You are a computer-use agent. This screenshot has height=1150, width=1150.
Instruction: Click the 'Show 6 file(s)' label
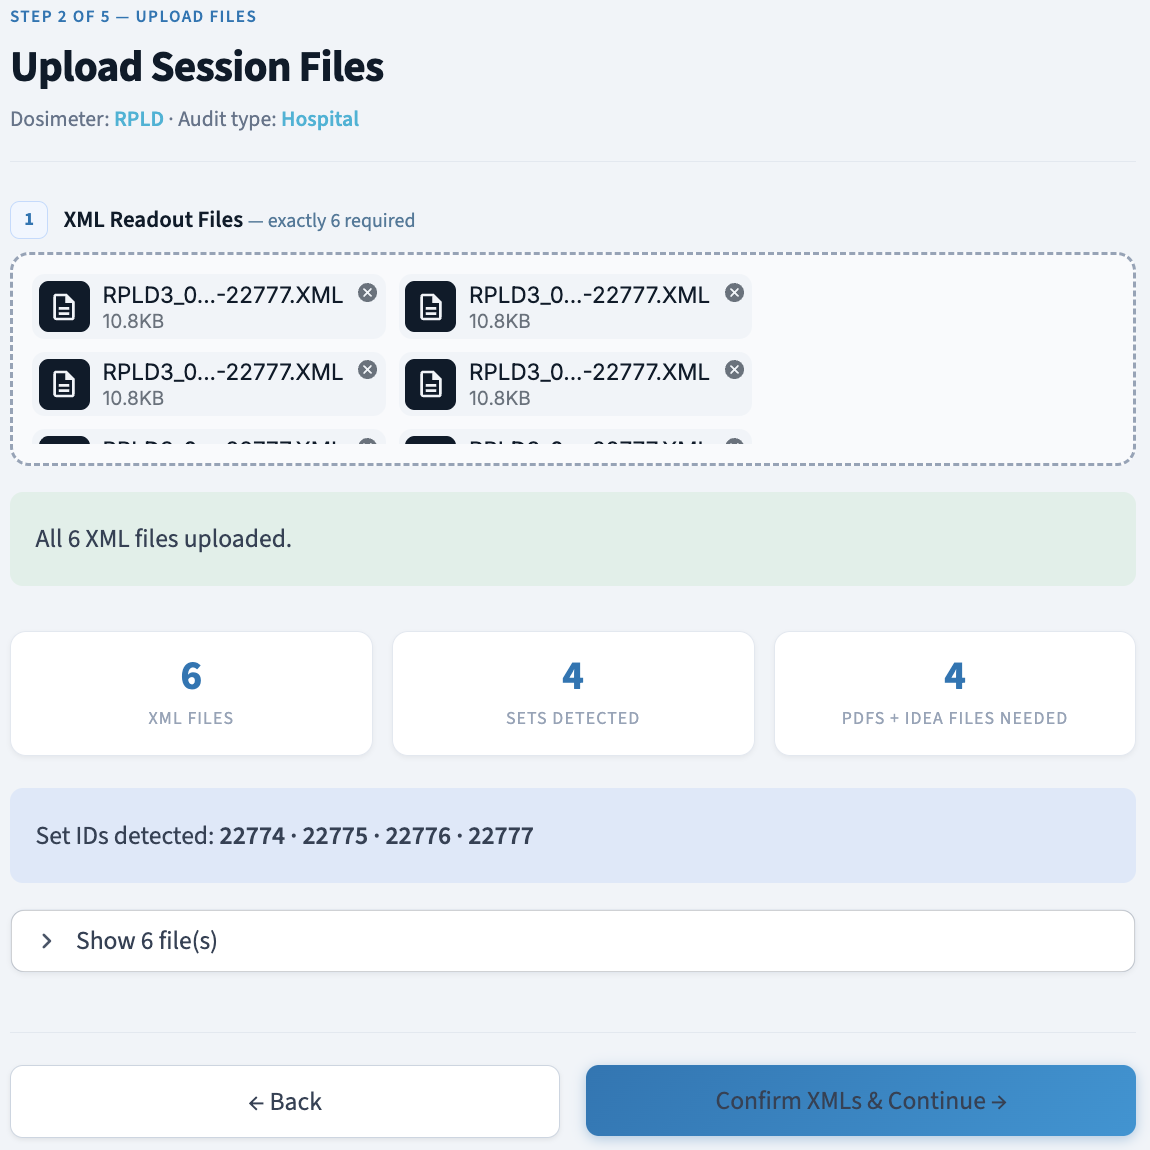click(x=147, y=941)
